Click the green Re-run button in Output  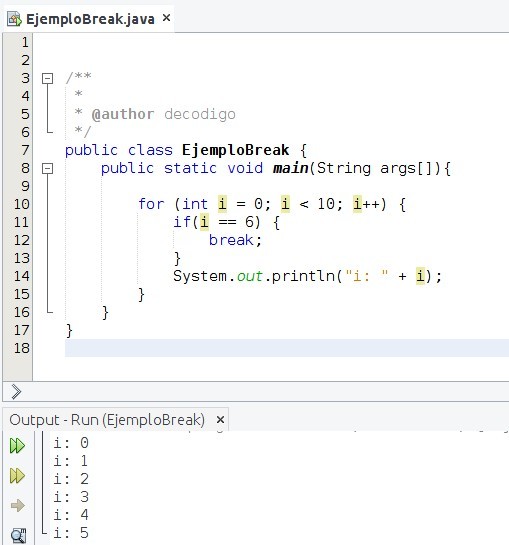17,446
